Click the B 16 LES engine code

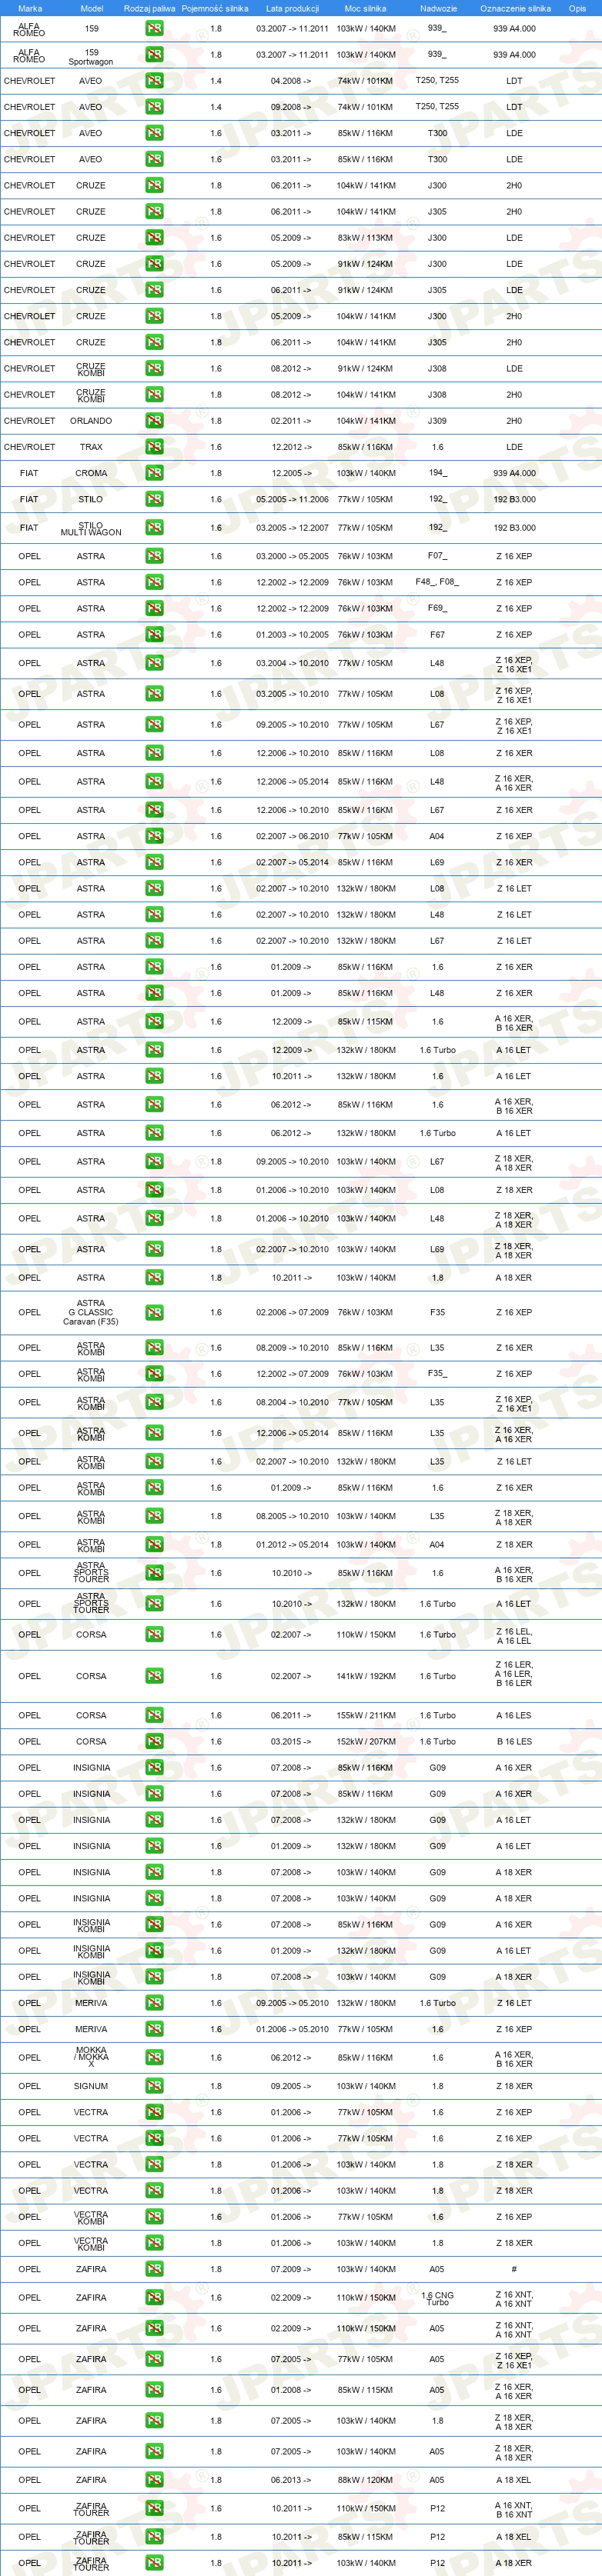tap(514, 1741)
